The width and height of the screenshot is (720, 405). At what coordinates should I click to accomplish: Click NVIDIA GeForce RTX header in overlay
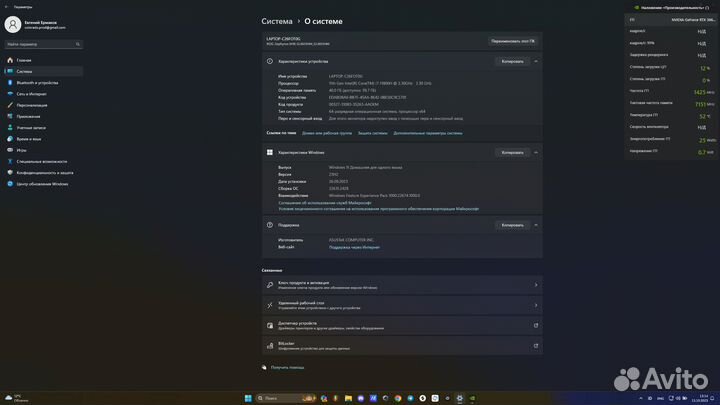click(x=693, y=20)
